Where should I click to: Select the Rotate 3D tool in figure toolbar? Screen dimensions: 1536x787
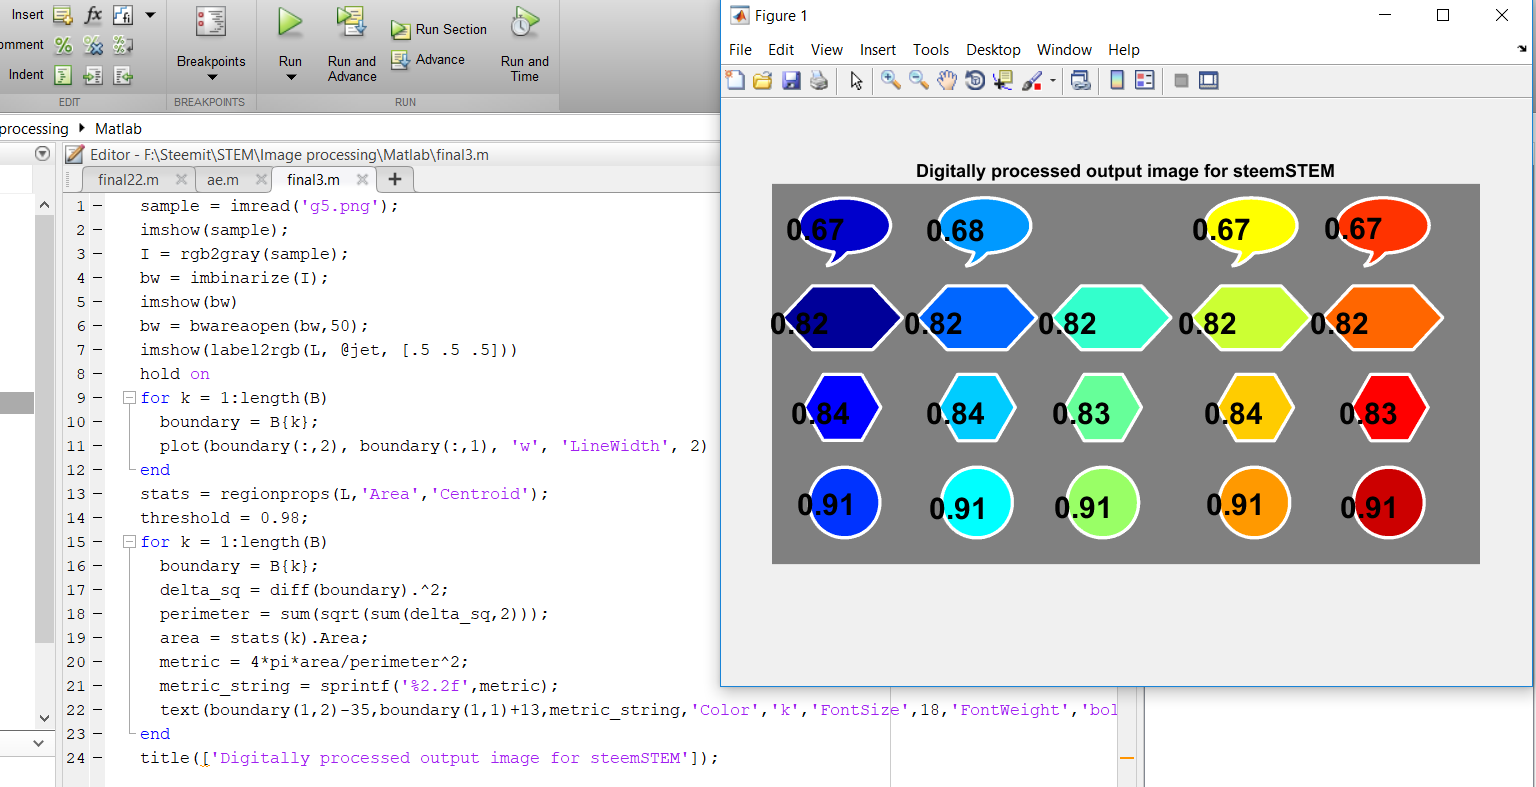point(975,81)
